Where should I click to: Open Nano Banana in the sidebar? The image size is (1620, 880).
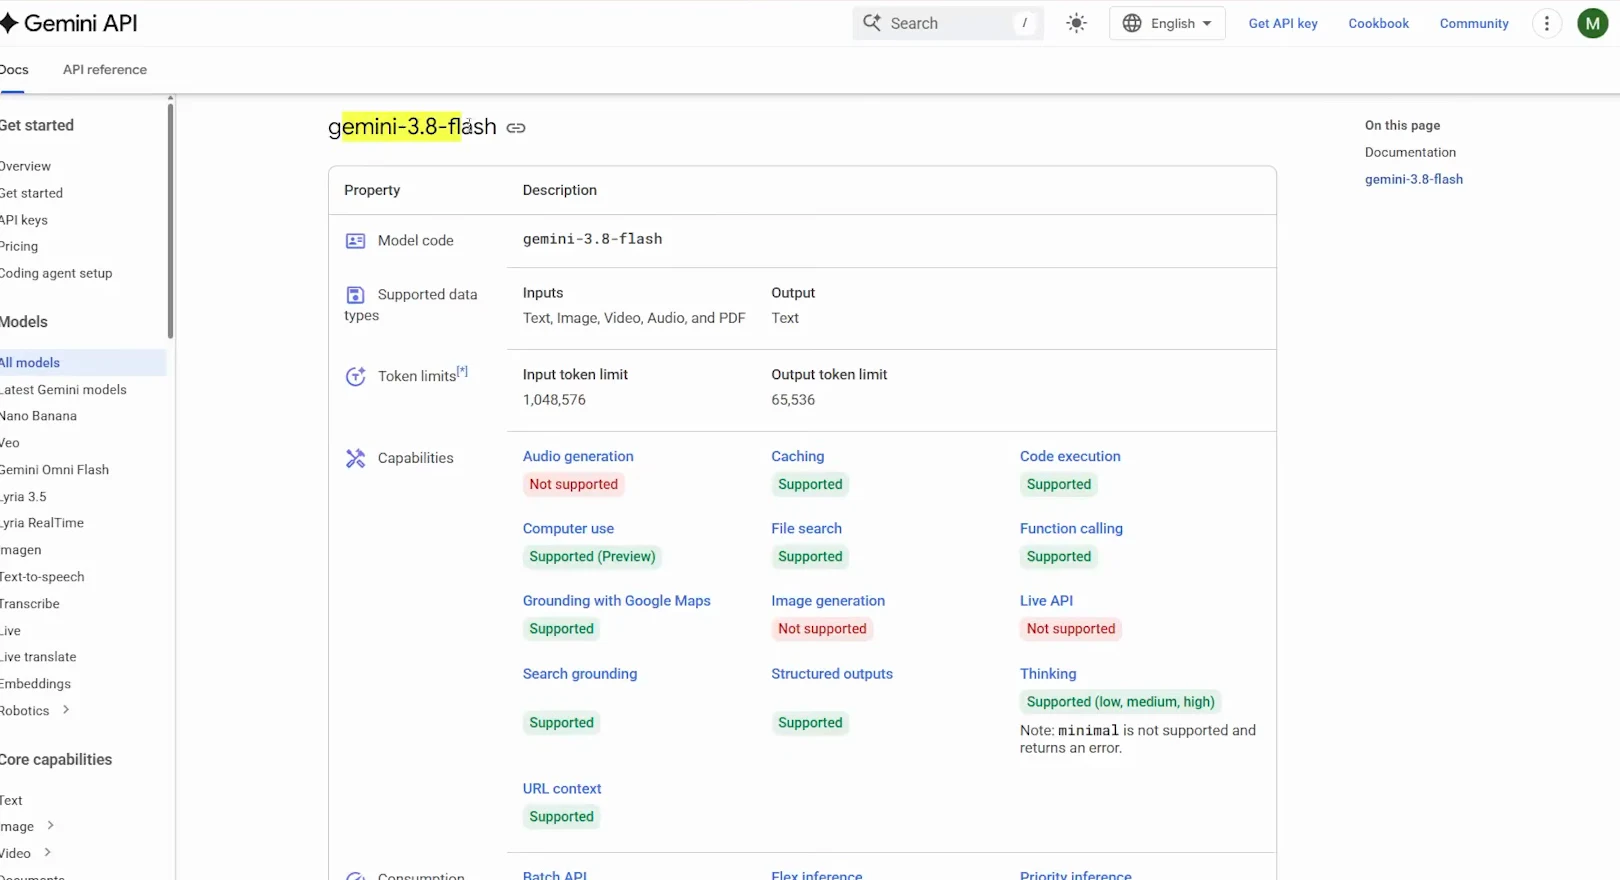38,416
